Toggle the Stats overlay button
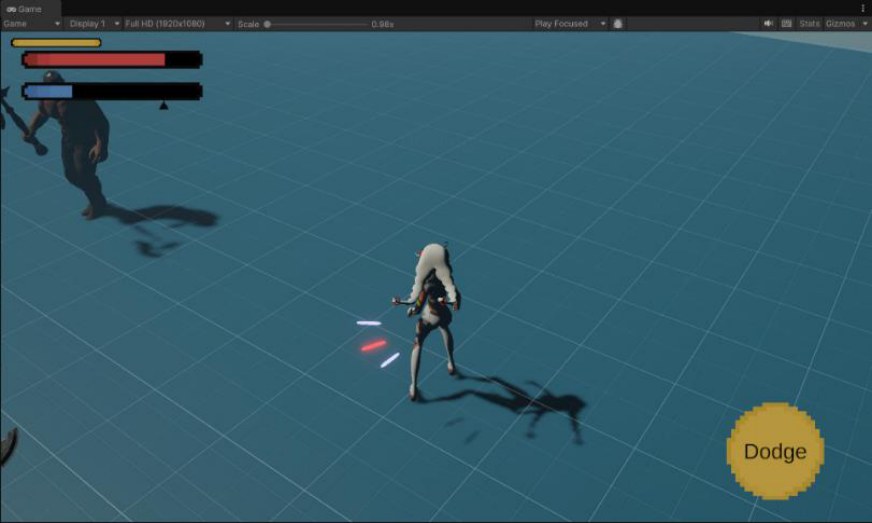 [x=809, y=23]
